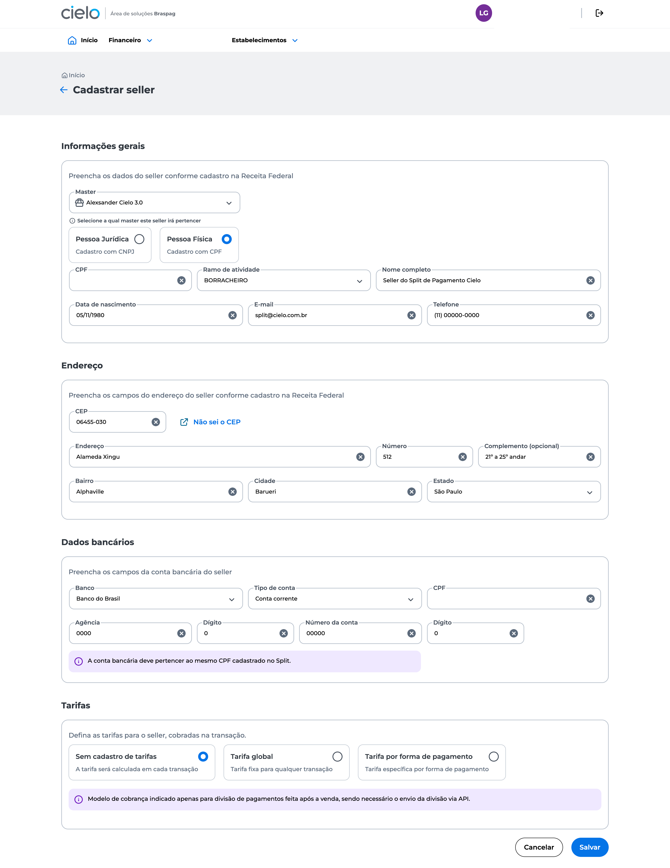Viewport: 670px width, 868px height.
Task: Clear the CEP field value
Action: [x=156, y=422]
